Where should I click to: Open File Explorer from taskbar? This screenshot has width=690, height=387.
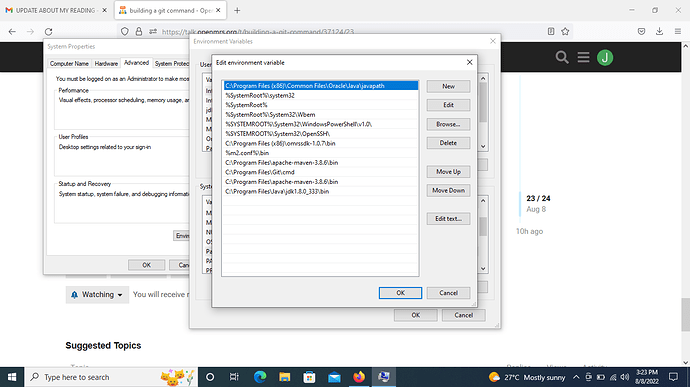click(284, 377)
